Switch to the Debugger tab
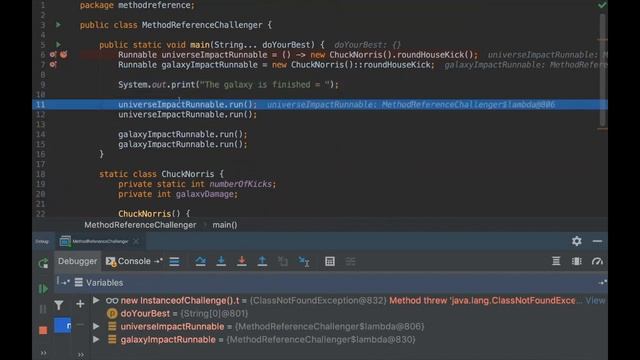640x360 pixels. point(77,261)
